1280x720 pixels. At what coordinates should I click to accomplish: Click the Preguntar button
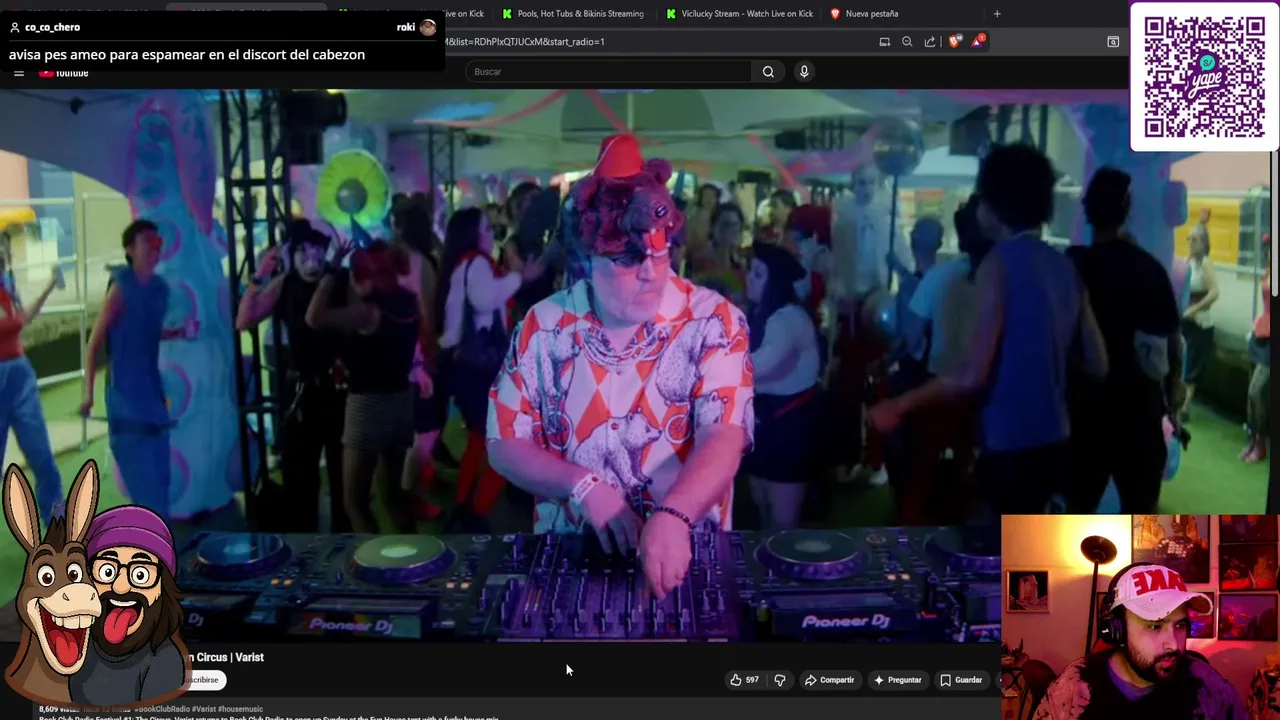pos(897,680)
